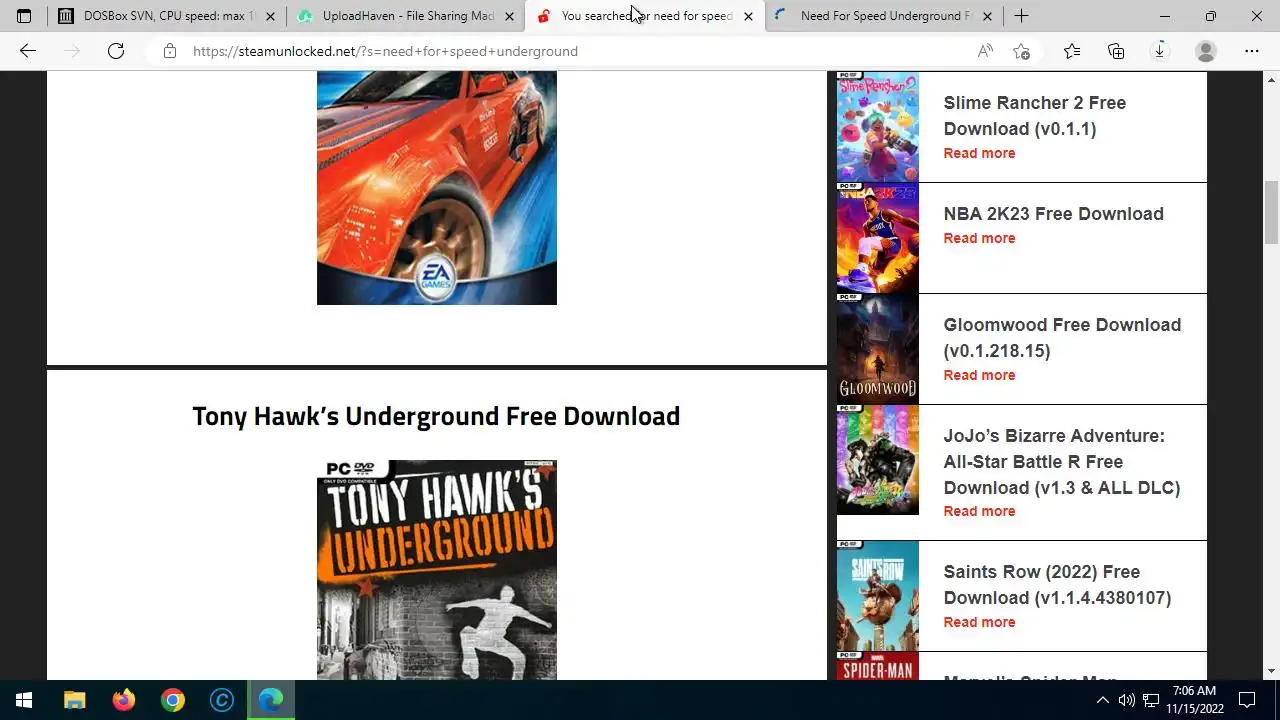Screen dimensions: 1280x720
Task: Launch Firefox from the taskbar
Action: tap(124, 700)
